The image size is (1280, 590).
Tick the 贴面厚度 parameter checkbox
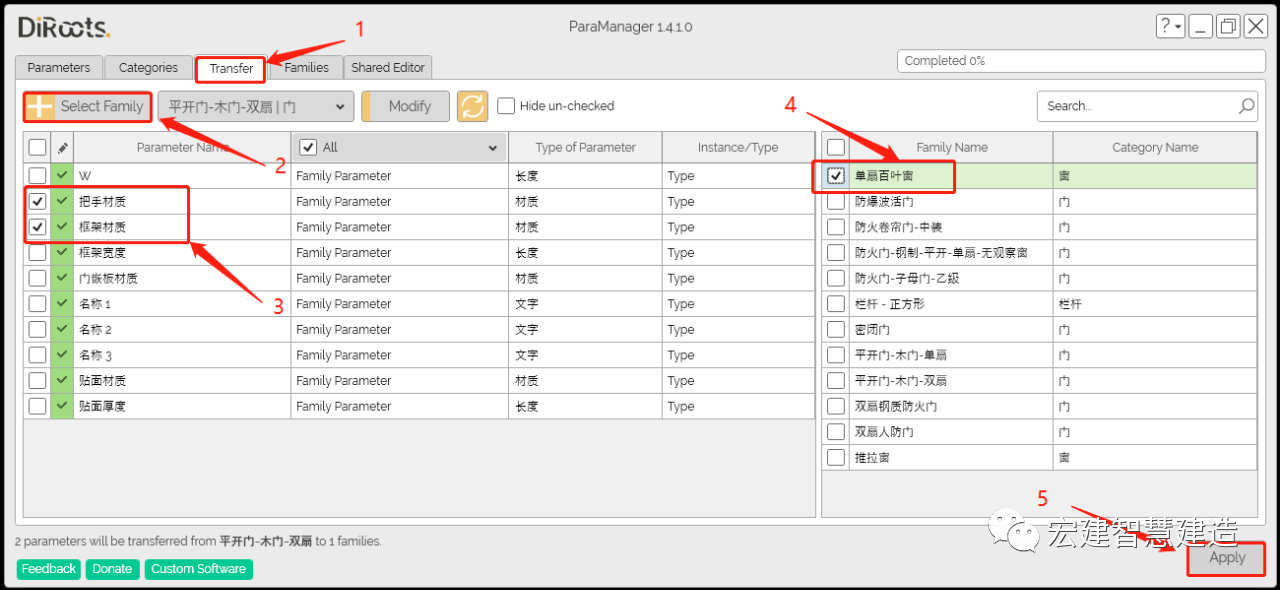pyautogui.click(x=37, y=407)
